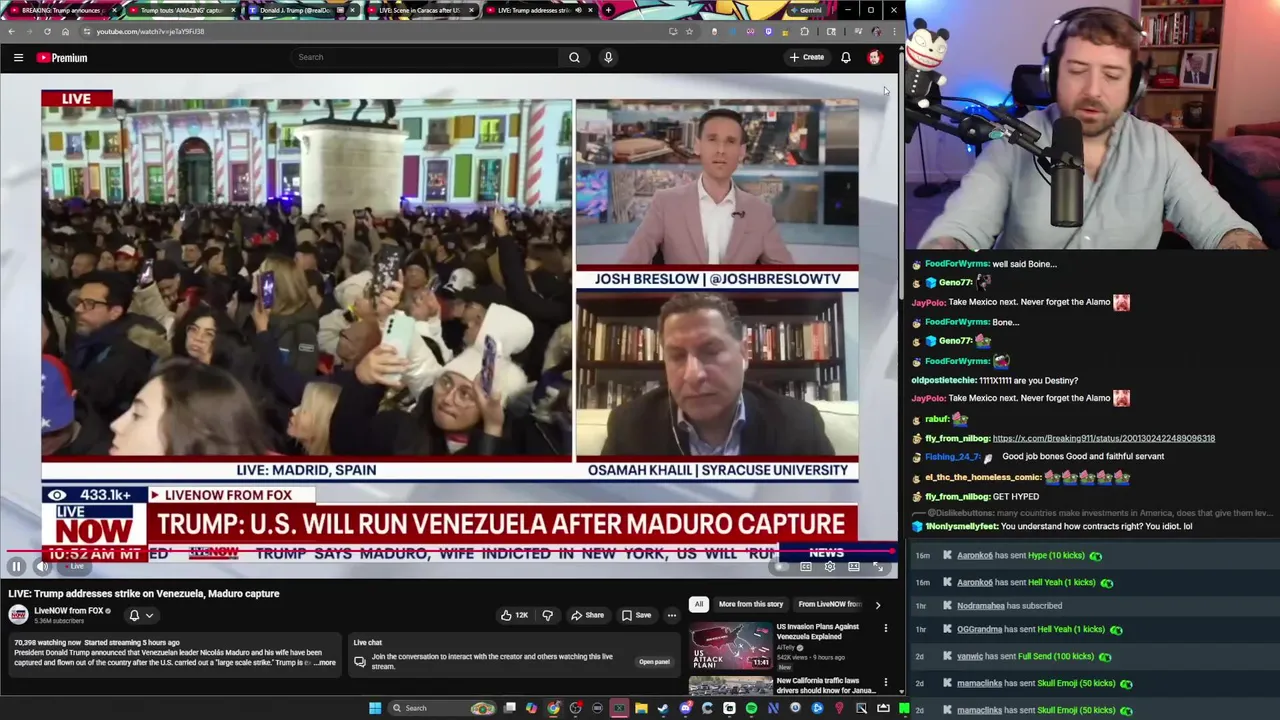Click 'Nodramahea has subscribed' row
The image size is (1280, 720).
point(1093,606)
